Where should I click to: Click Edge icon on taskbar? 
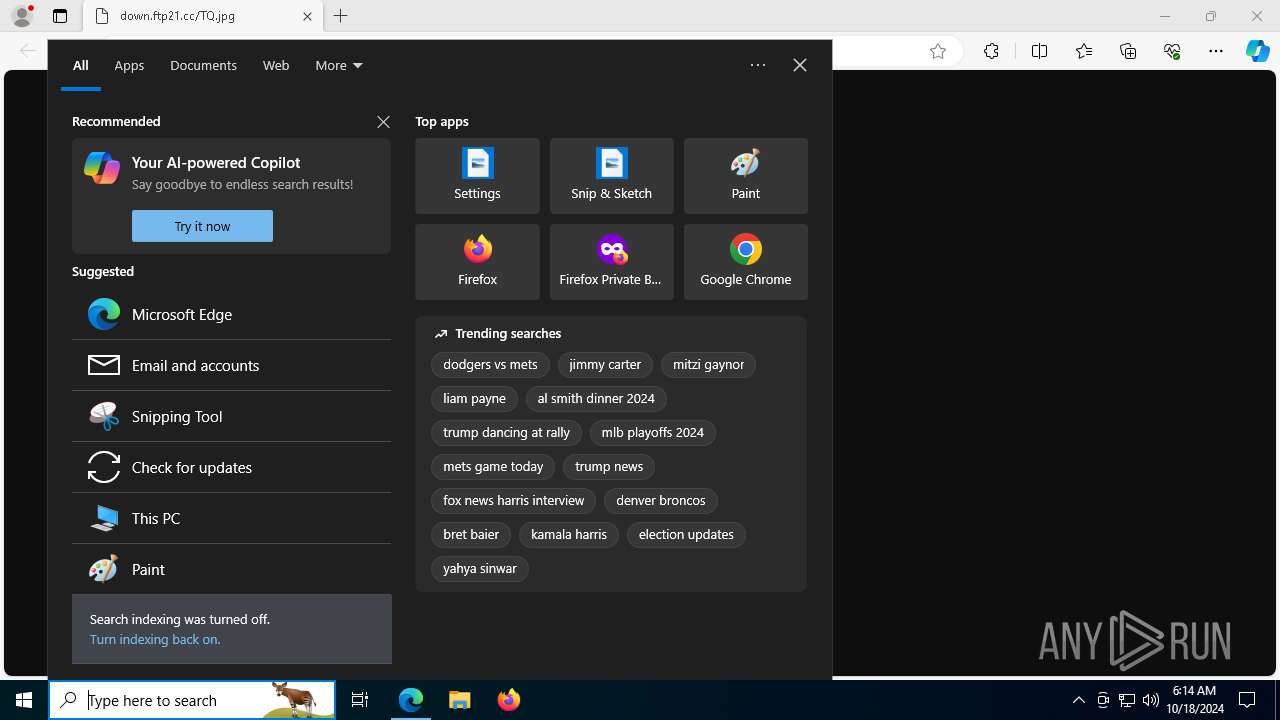click(411, 700)
